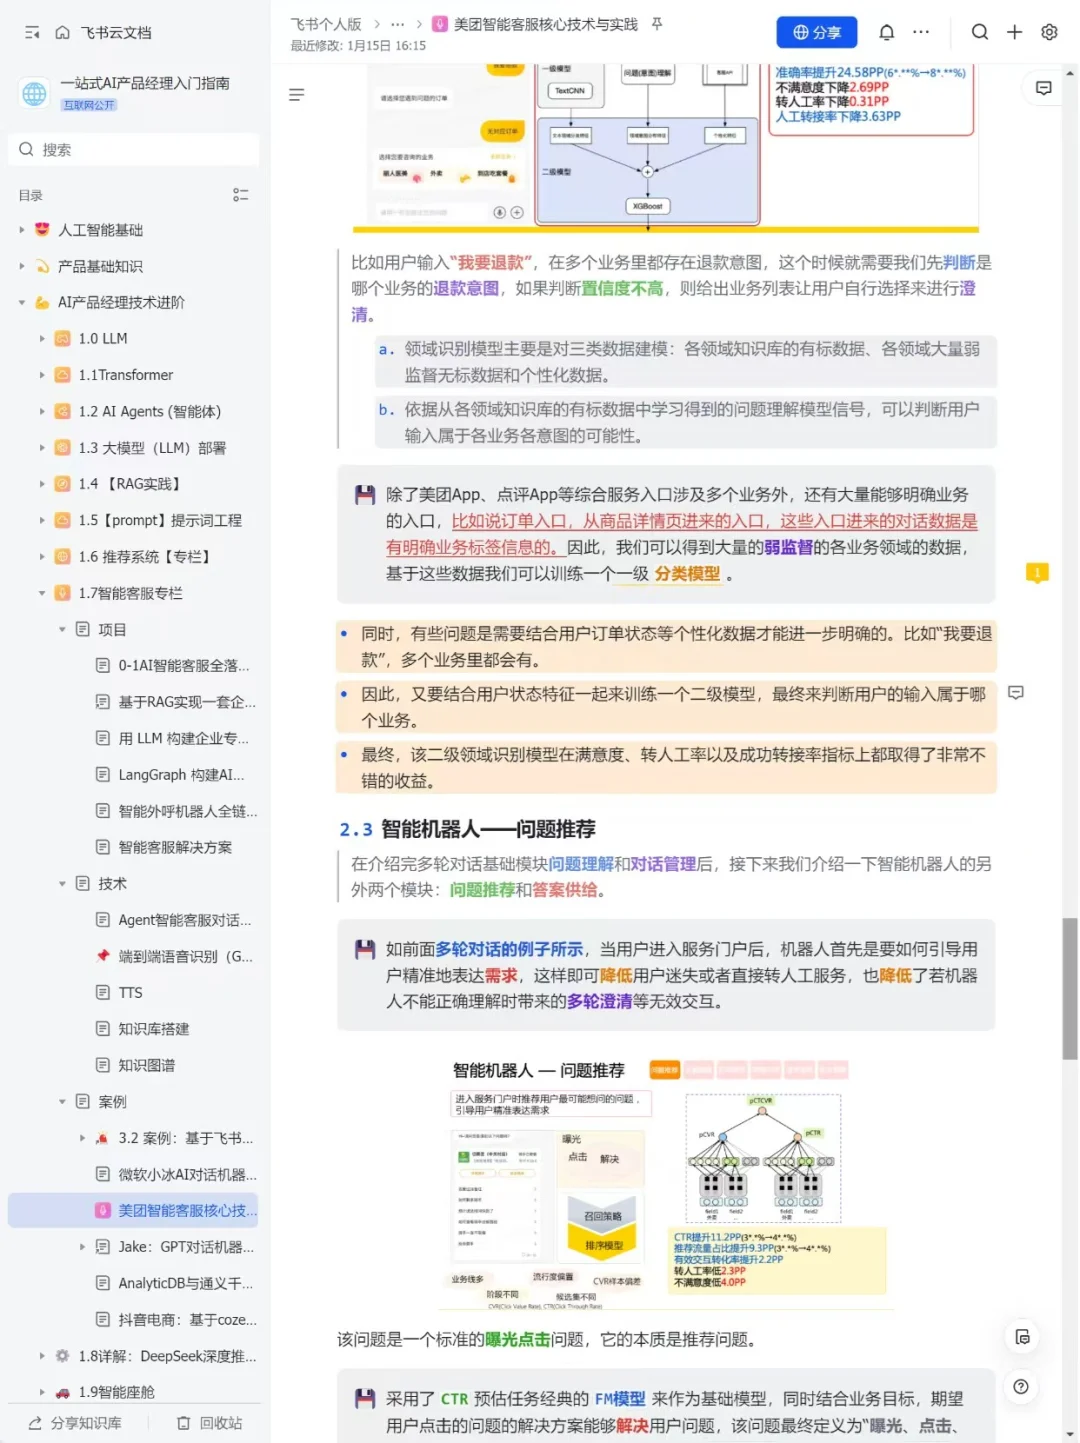The image size is (1080, 1443).
Task: Collapse the AI产品经理技术进阶 section
Action: click(x=22, y=302)
